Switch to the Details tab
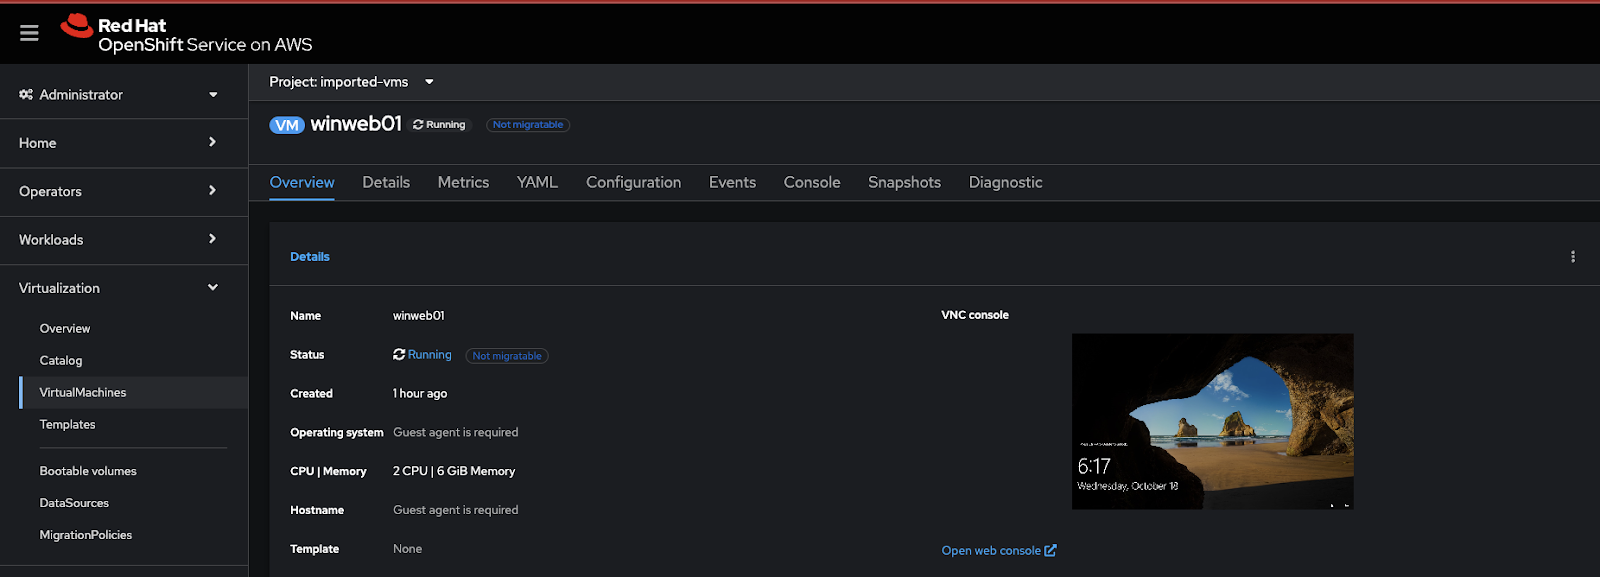This screenshot has width=1600, height=577. coord(386,182)
